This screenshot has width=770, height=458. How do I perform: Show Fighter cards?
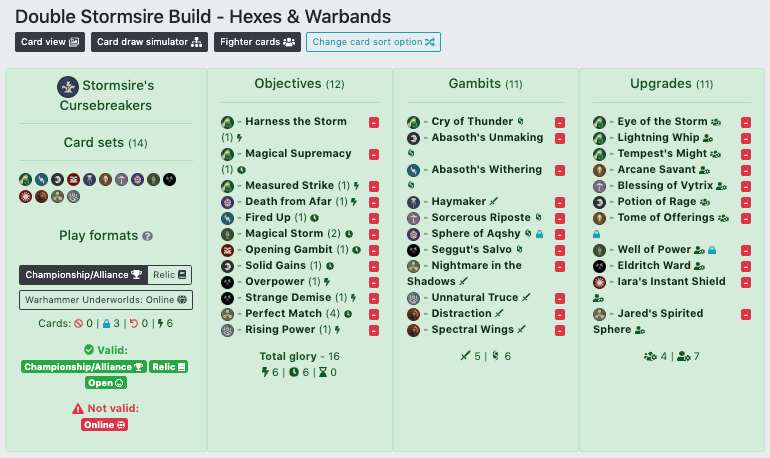click(257, 42)
